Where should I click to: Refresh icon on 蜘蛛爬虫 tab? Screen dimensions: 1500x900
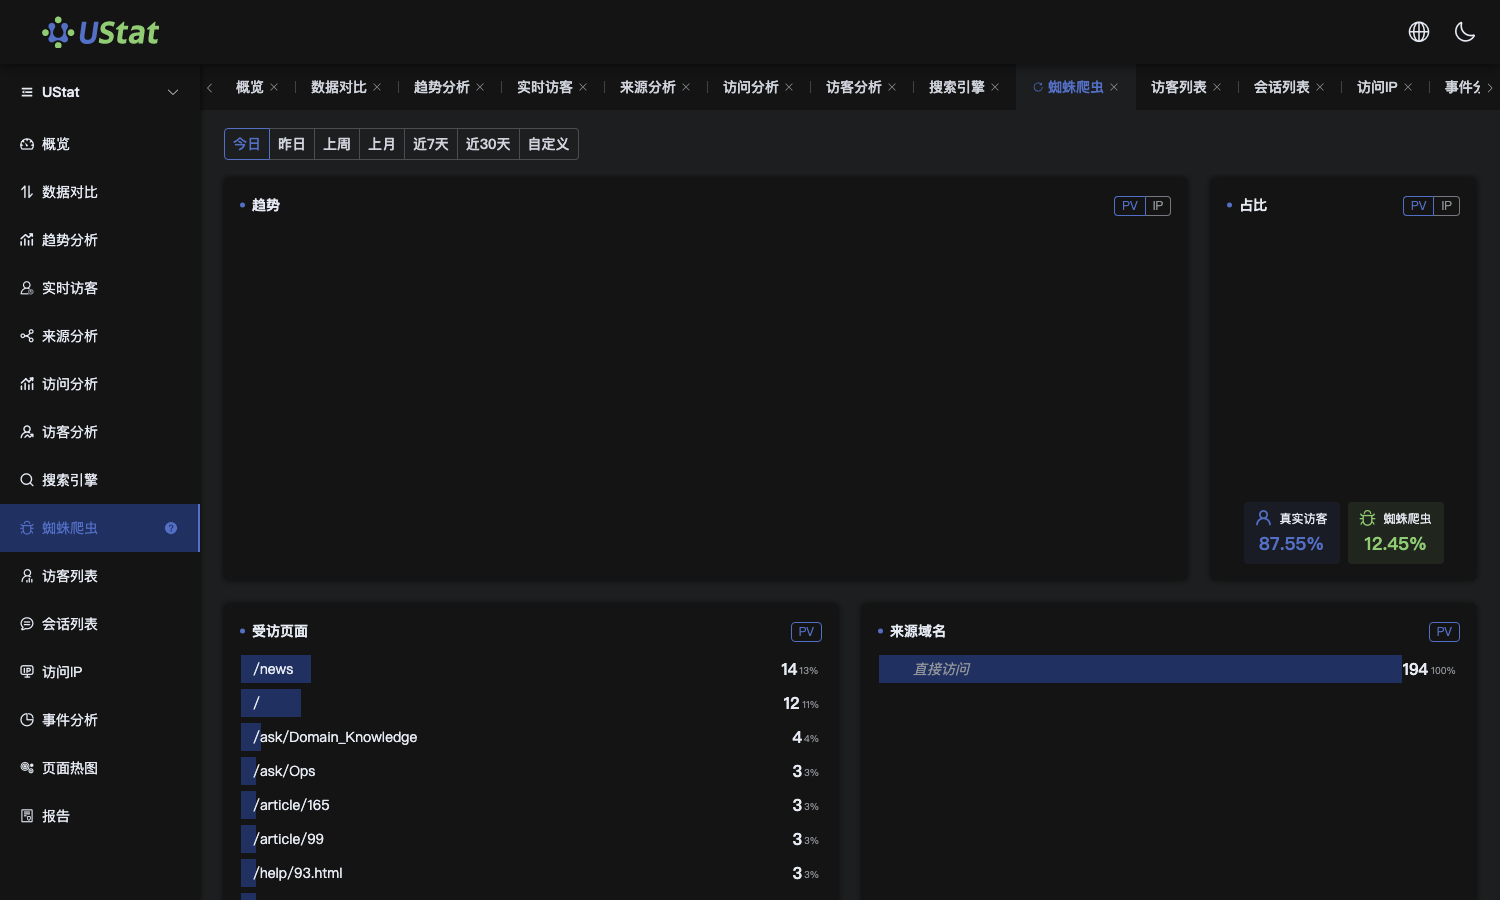click(x=1038, y=87)
